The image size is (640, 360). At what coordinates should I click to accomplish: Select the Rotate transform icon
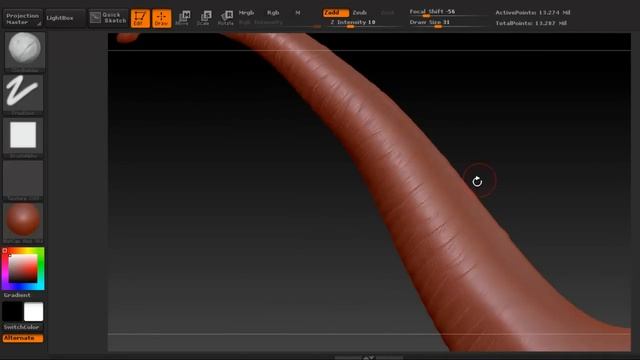click(226, 18)
